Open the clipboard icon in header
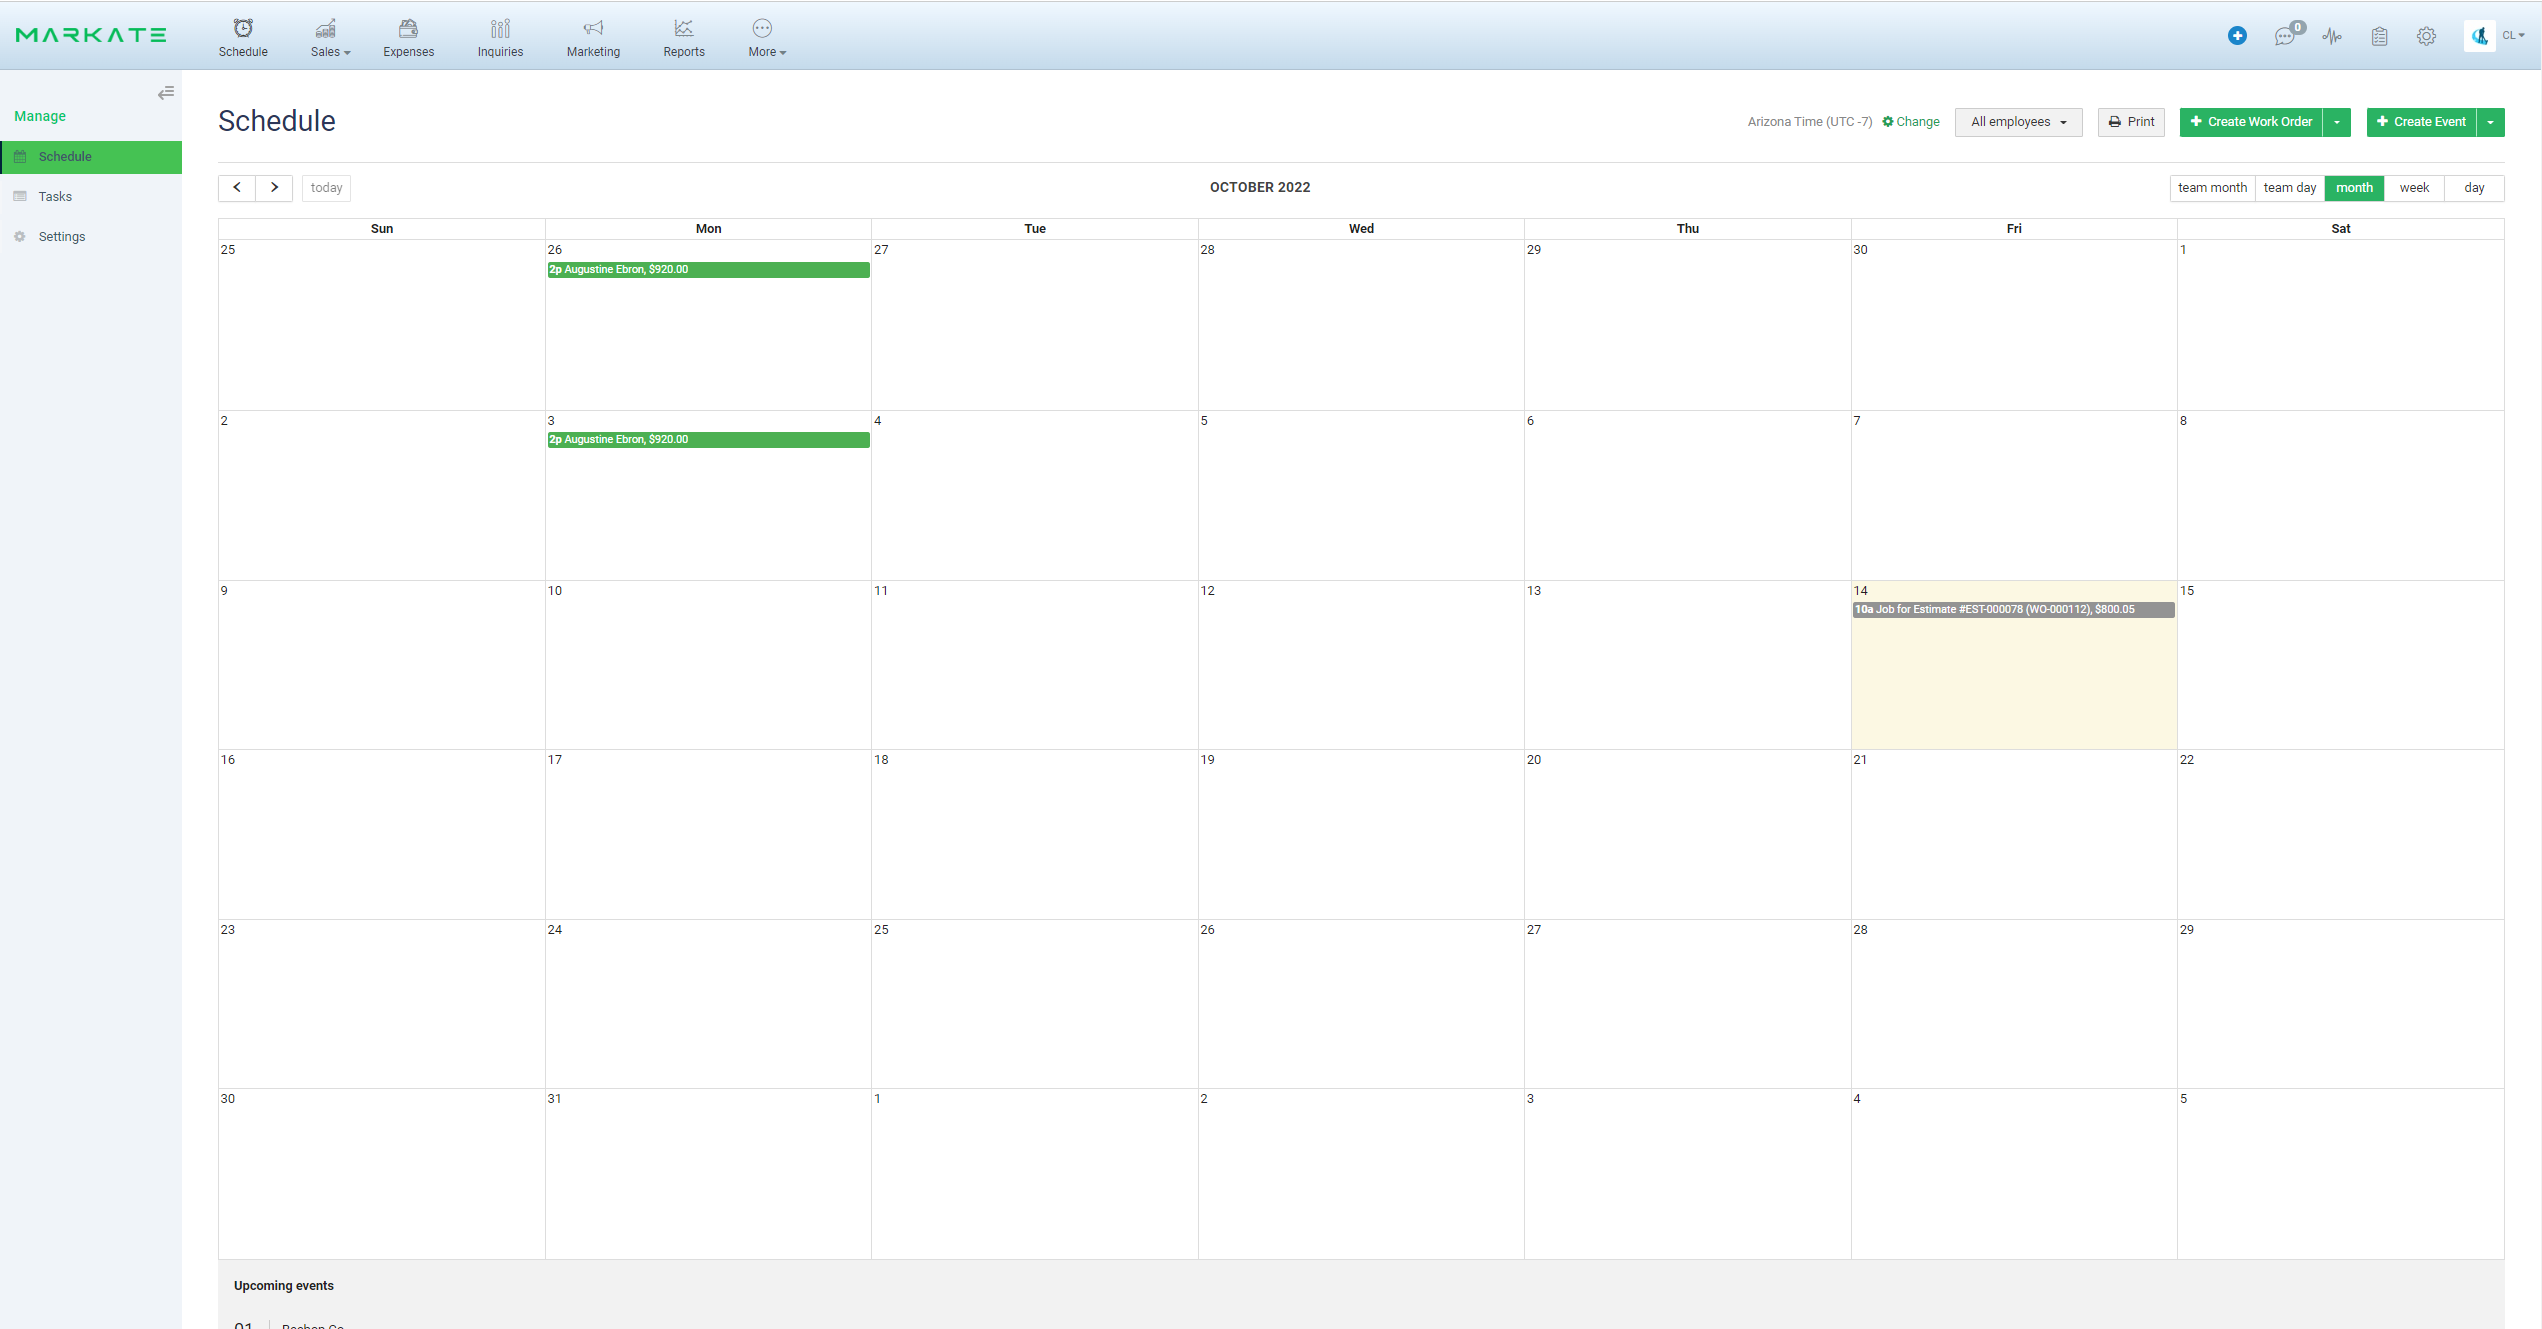Viewport: 2542px width, 1329px height. click(x=2379, y=37)
